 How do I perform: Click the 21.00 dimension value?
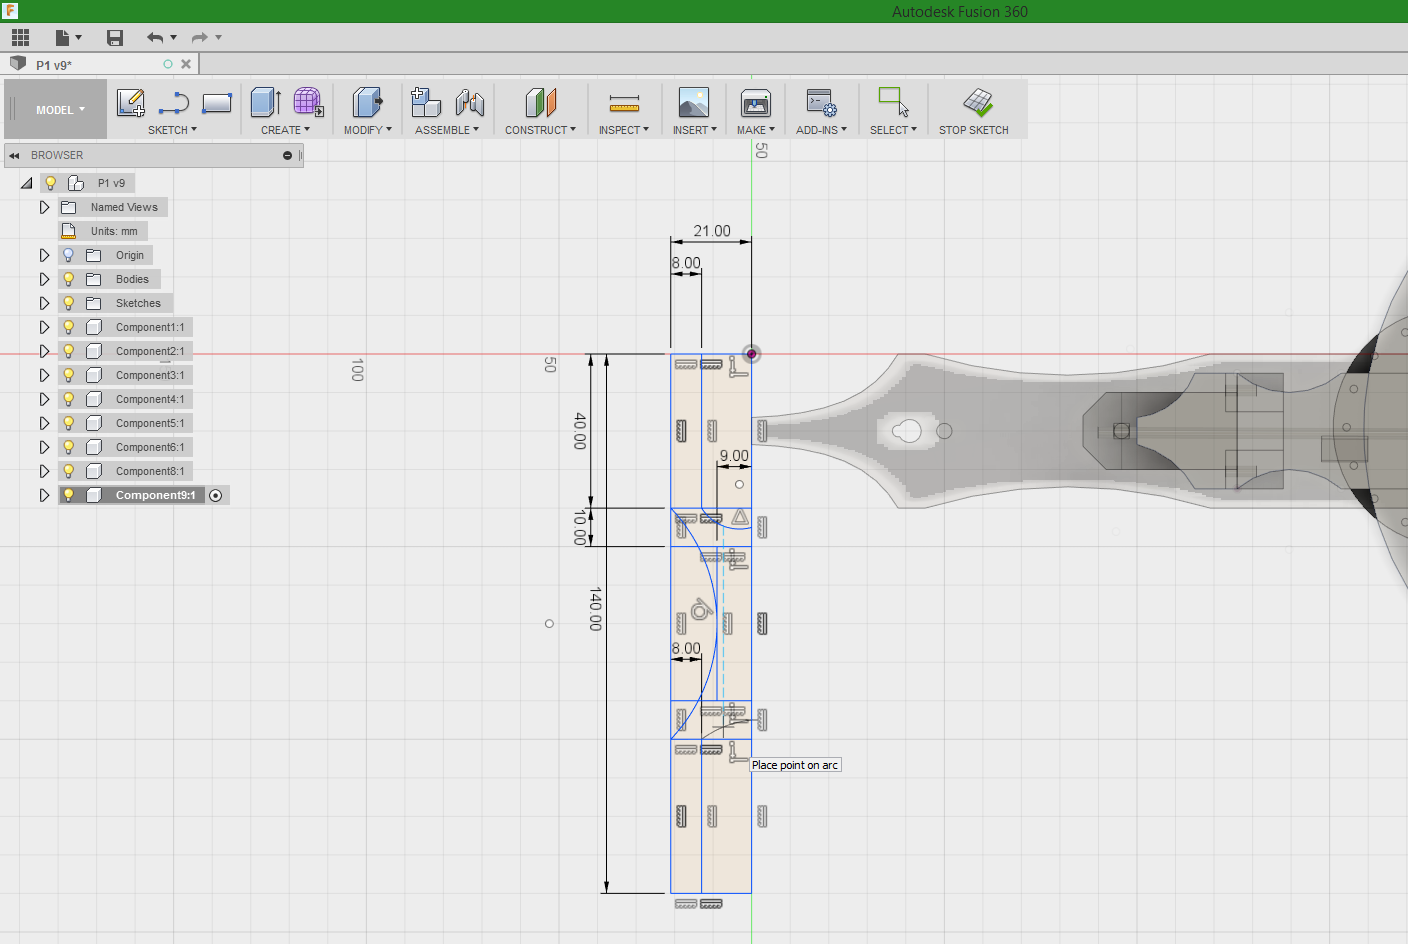(x=712, y=231)
